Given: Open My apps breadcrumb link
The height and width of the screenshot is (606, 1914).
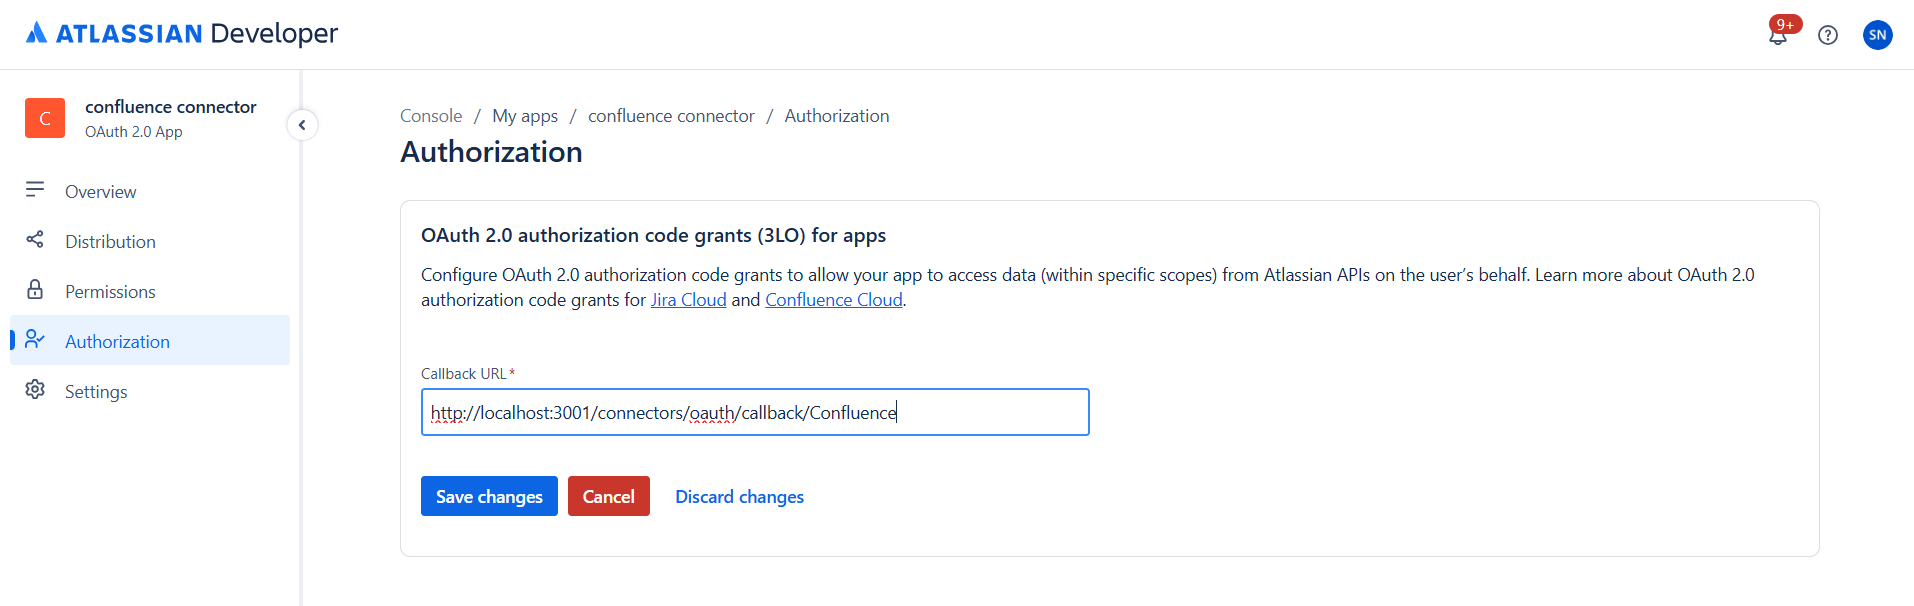Looking at the screenshot, I should pos(525,116).
